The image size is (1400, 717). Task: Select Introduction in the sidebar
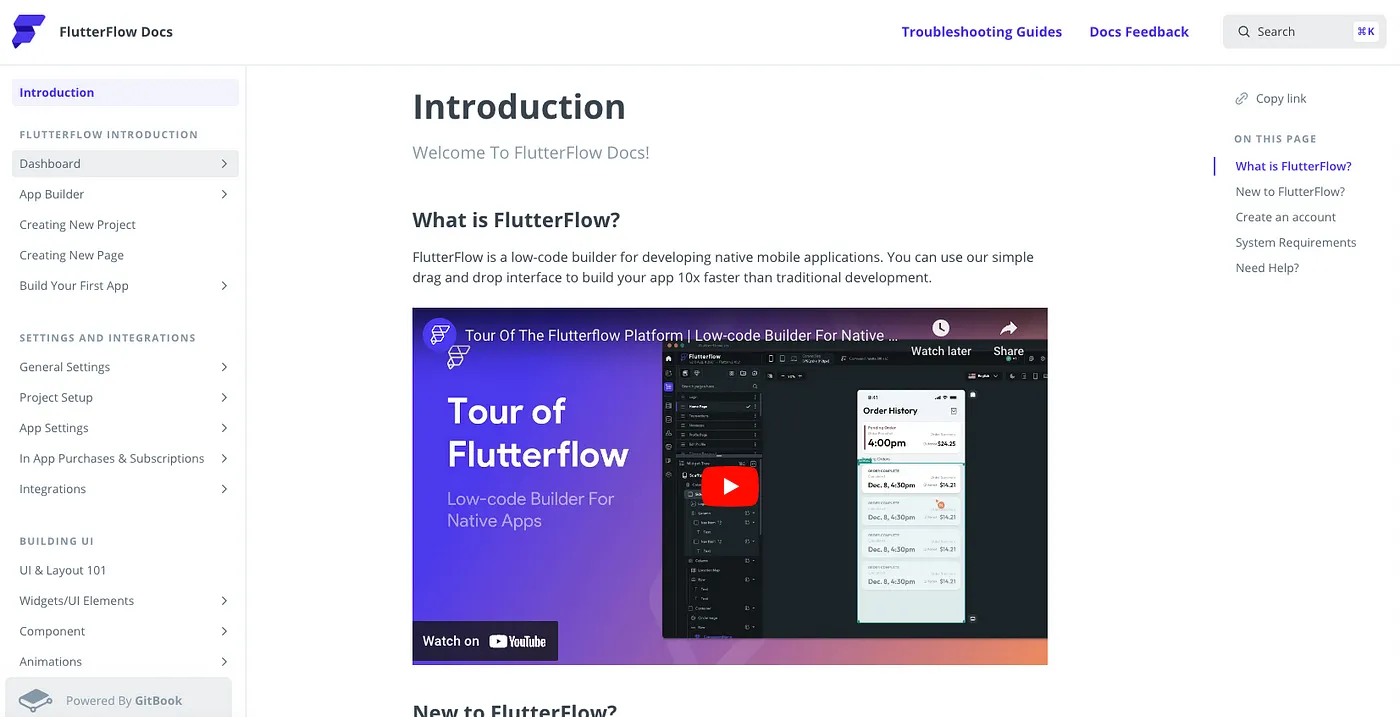pyautogui.click(x=57, y=93)
